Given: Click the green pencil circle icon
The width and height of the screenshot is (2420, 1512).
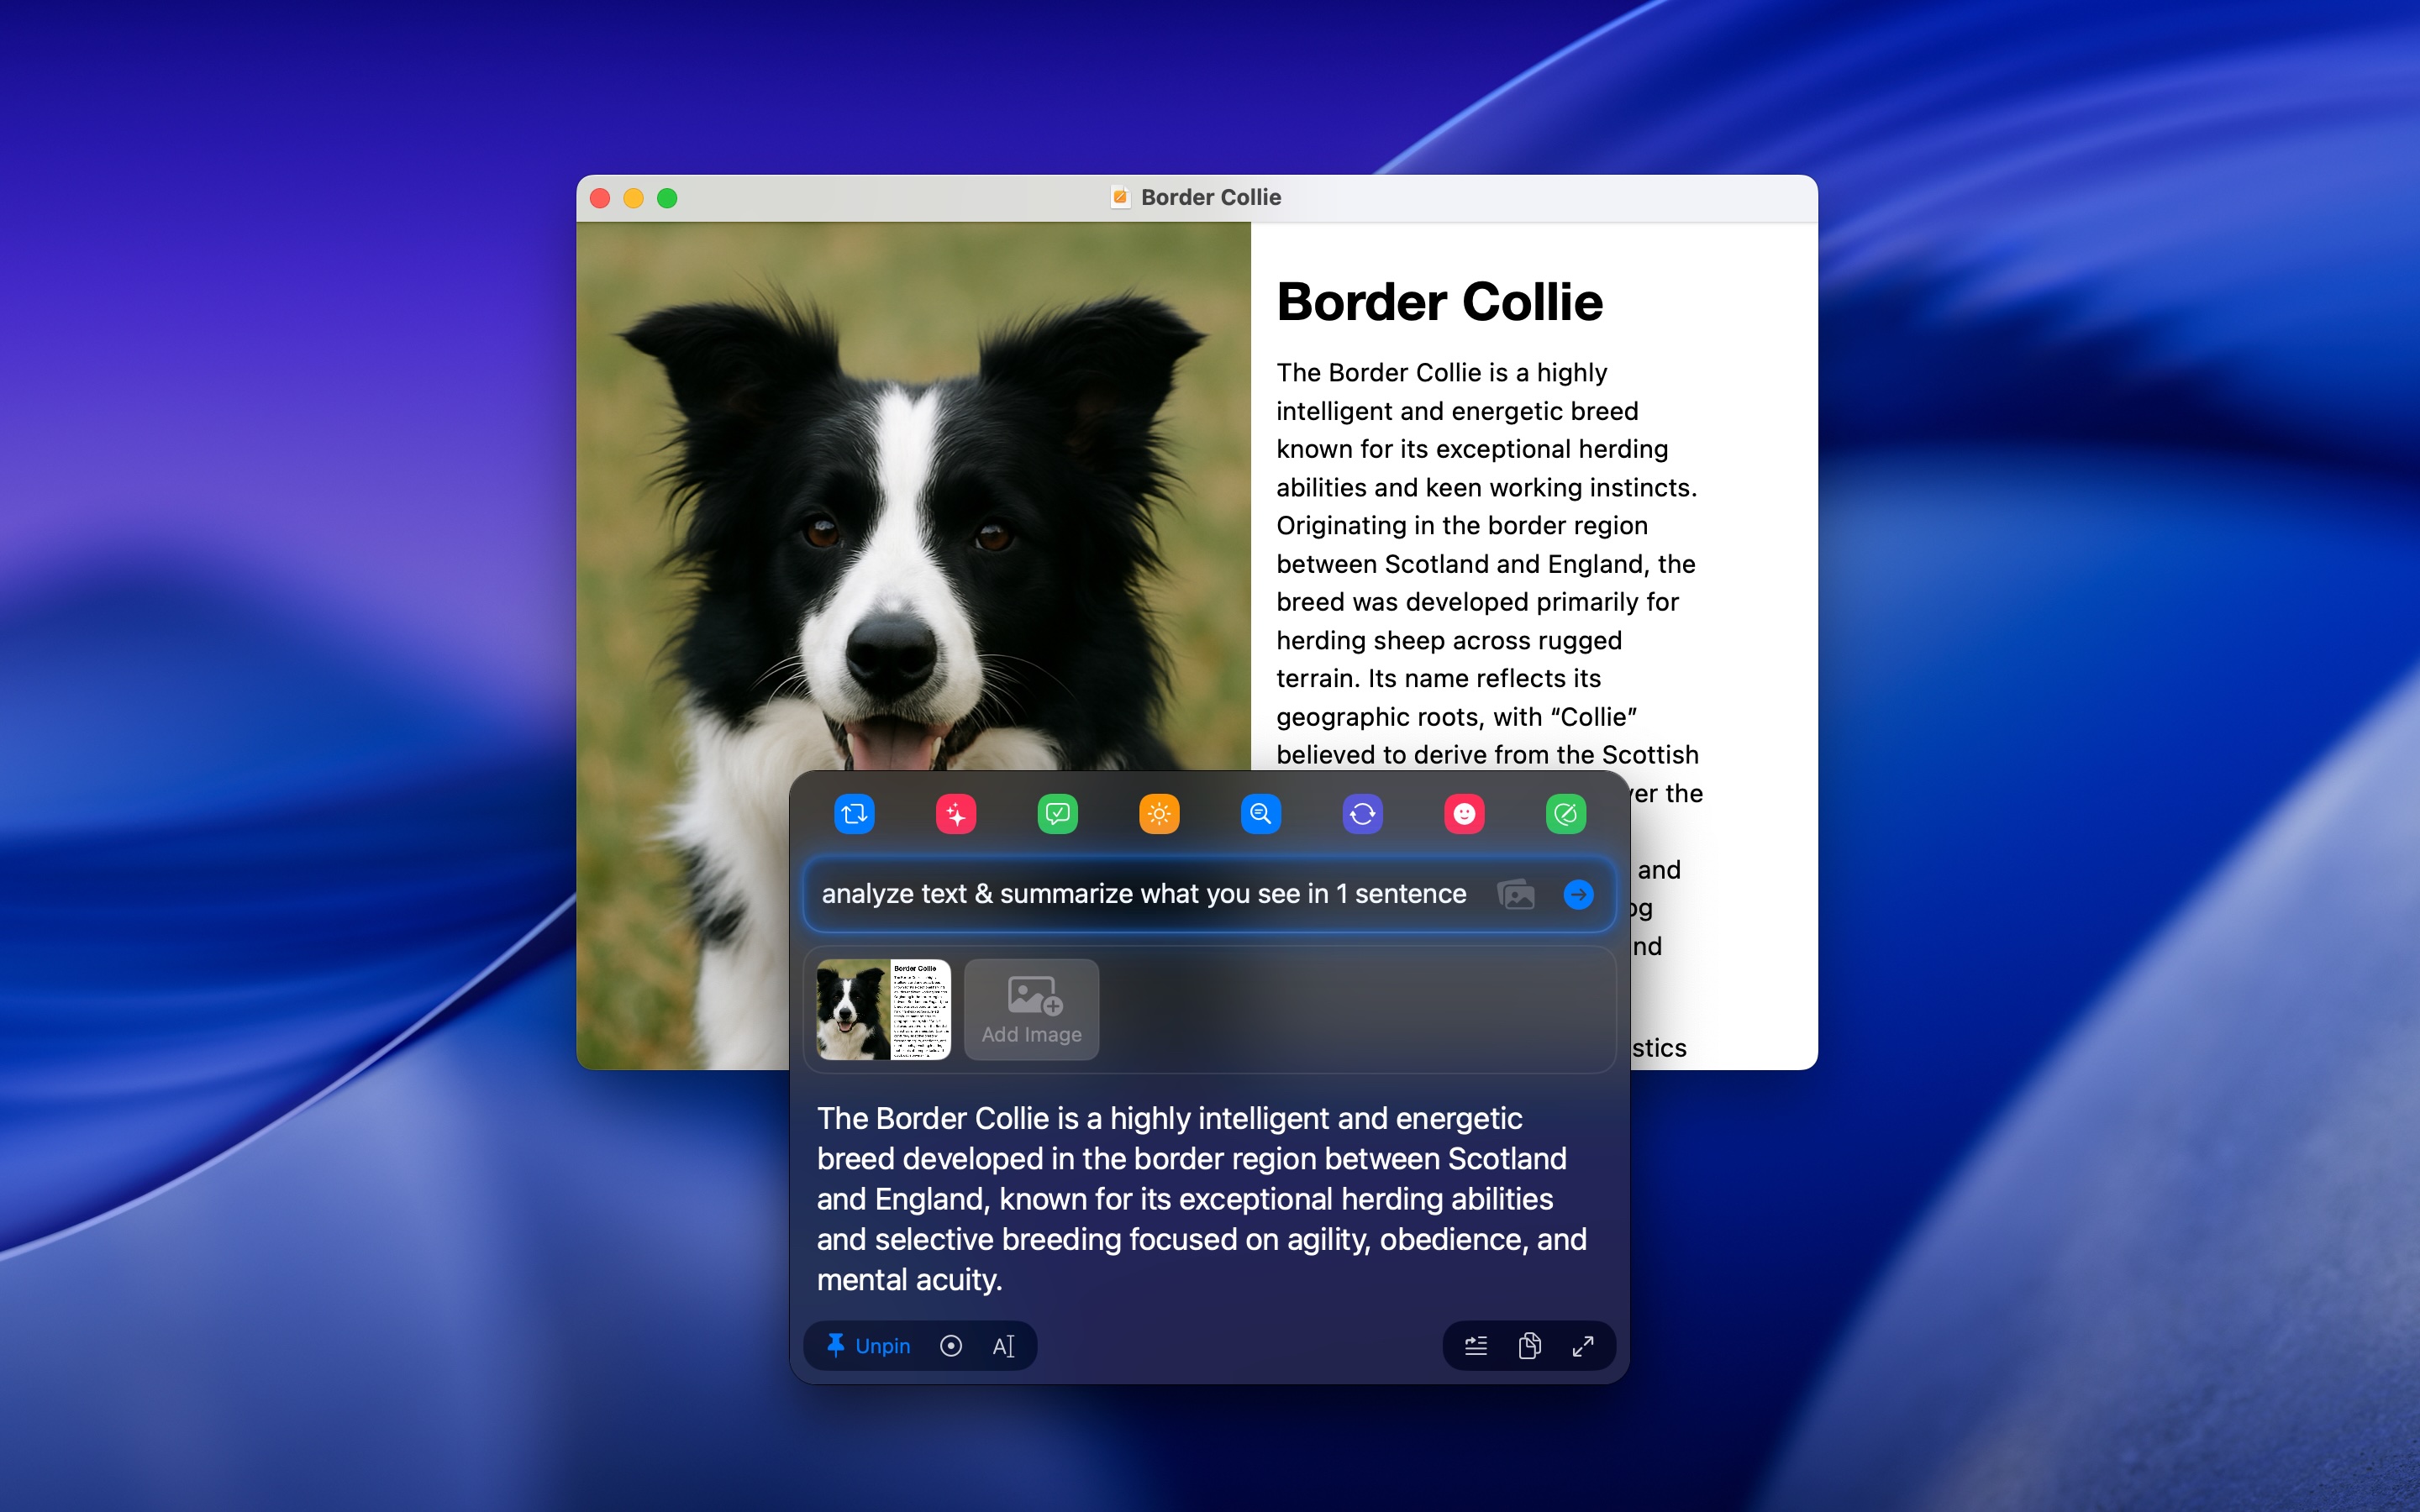Looking at the screenshot, I should click(1566, 814).
